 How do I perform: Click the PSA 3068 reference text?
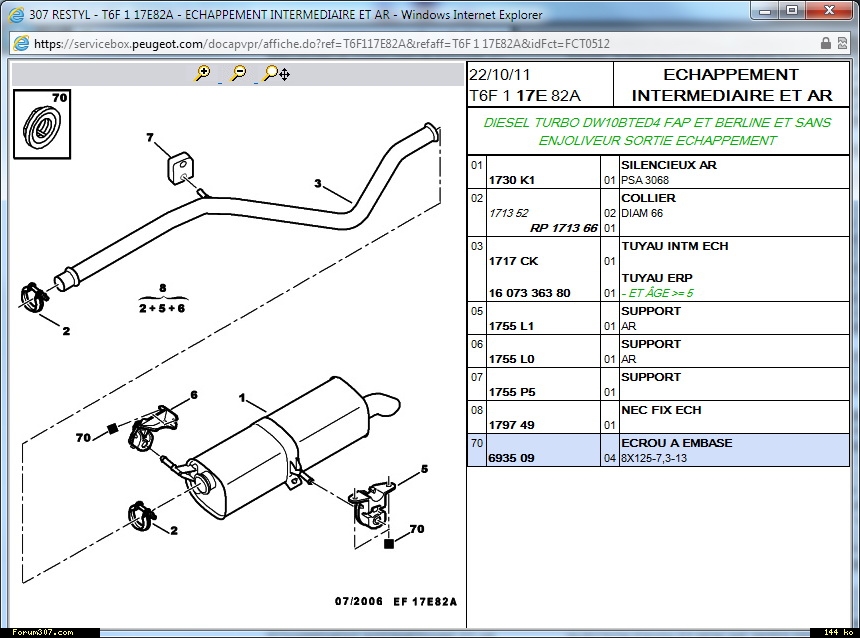[x=645, y=180]
